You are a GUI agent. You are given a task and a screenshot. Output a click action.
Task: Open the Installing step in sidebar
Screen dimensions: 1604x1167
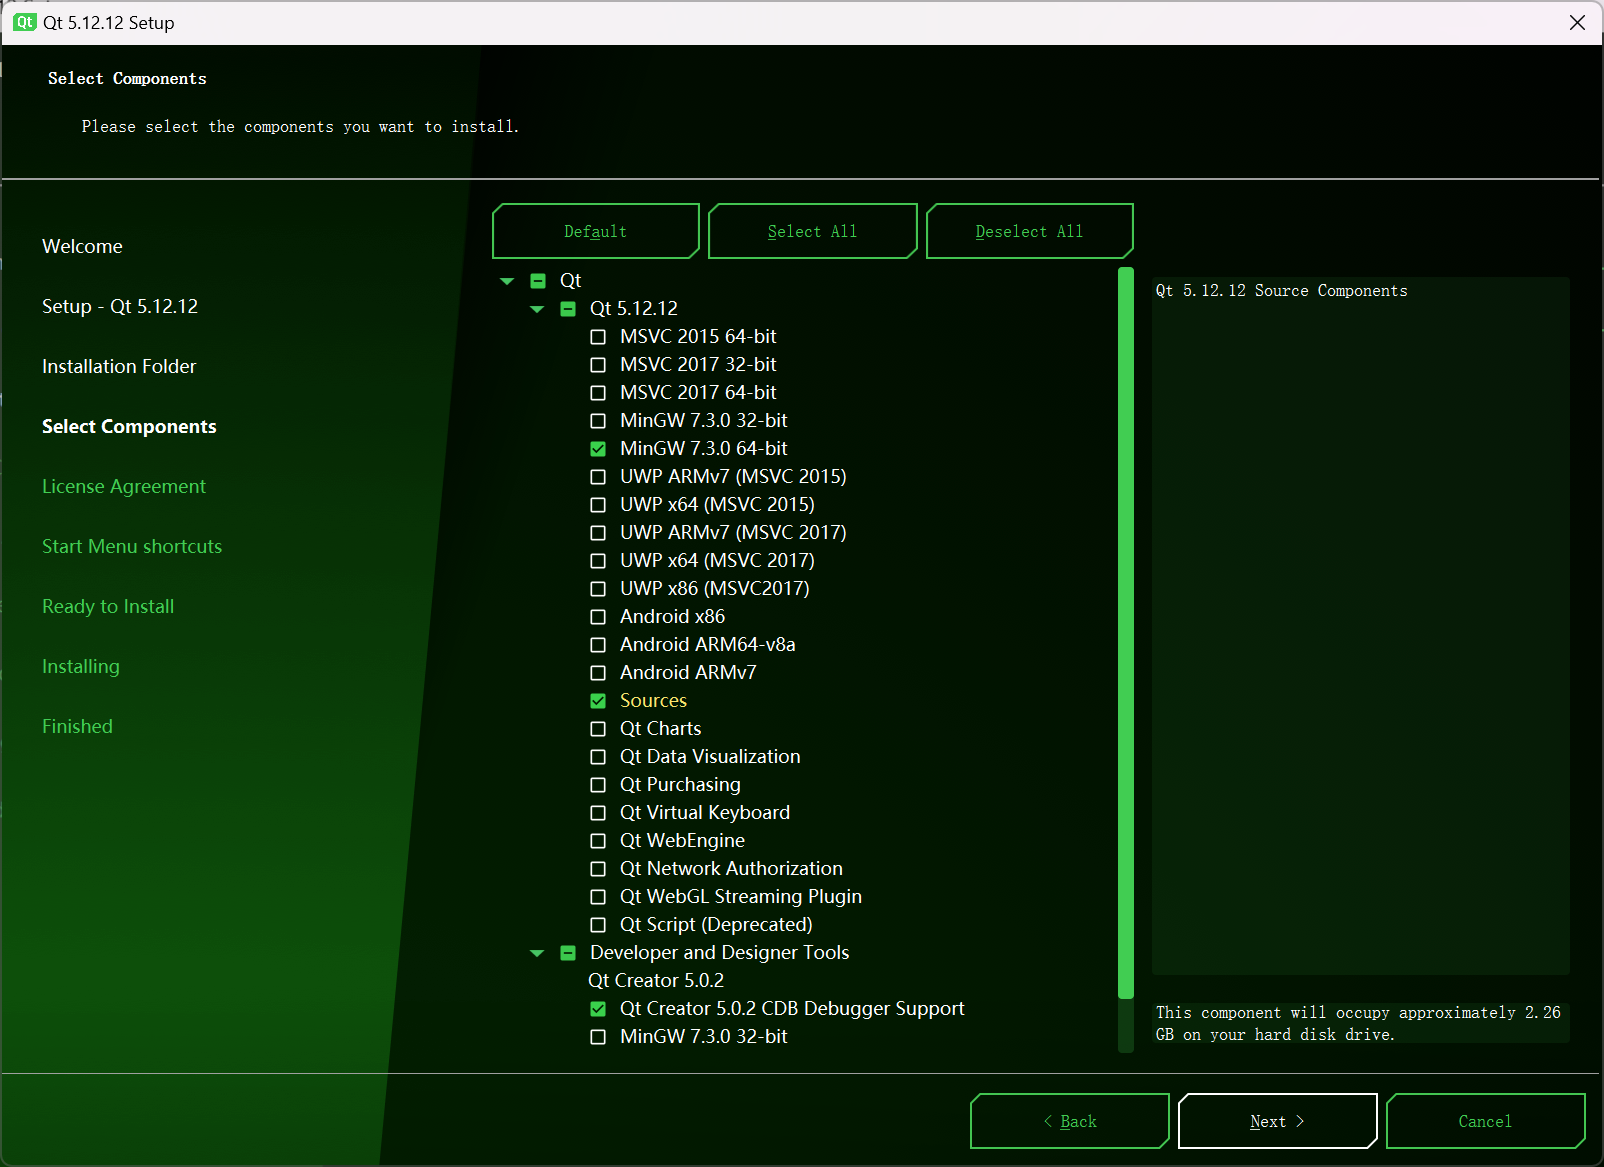(x=81, y=666)
